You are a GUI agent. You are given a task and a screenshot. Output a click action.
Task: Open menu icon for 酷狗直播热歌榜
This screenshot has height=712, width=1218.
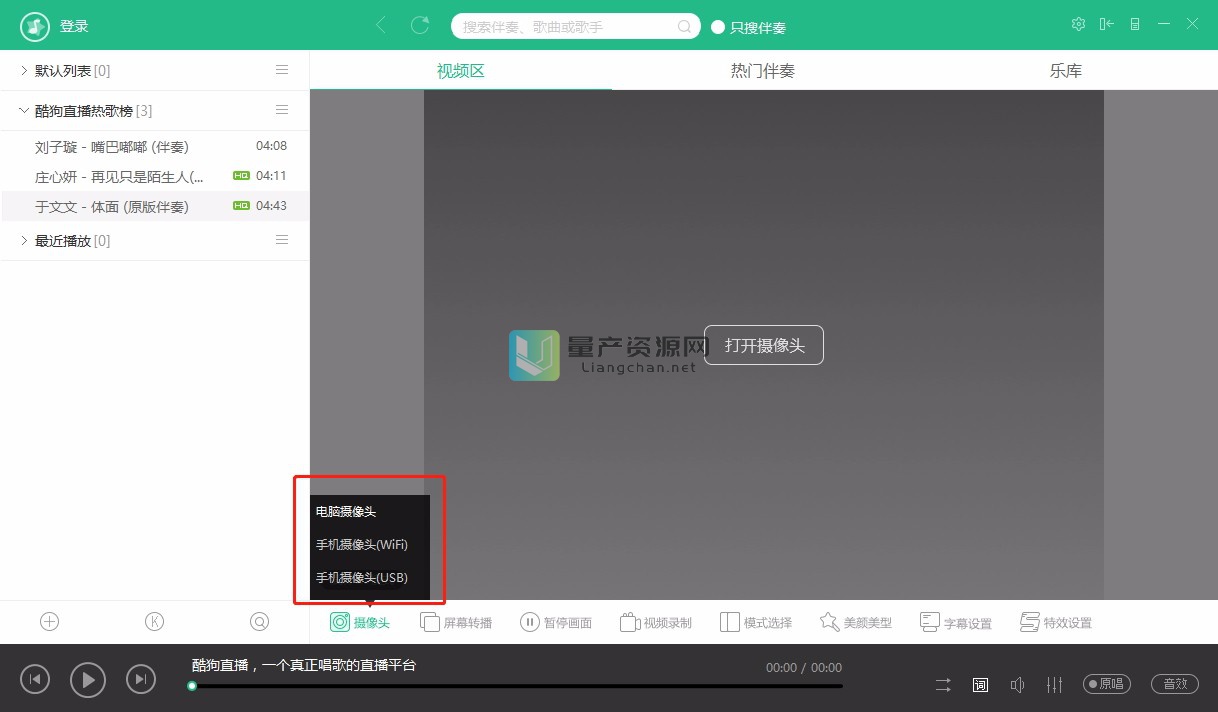point(282,110)
